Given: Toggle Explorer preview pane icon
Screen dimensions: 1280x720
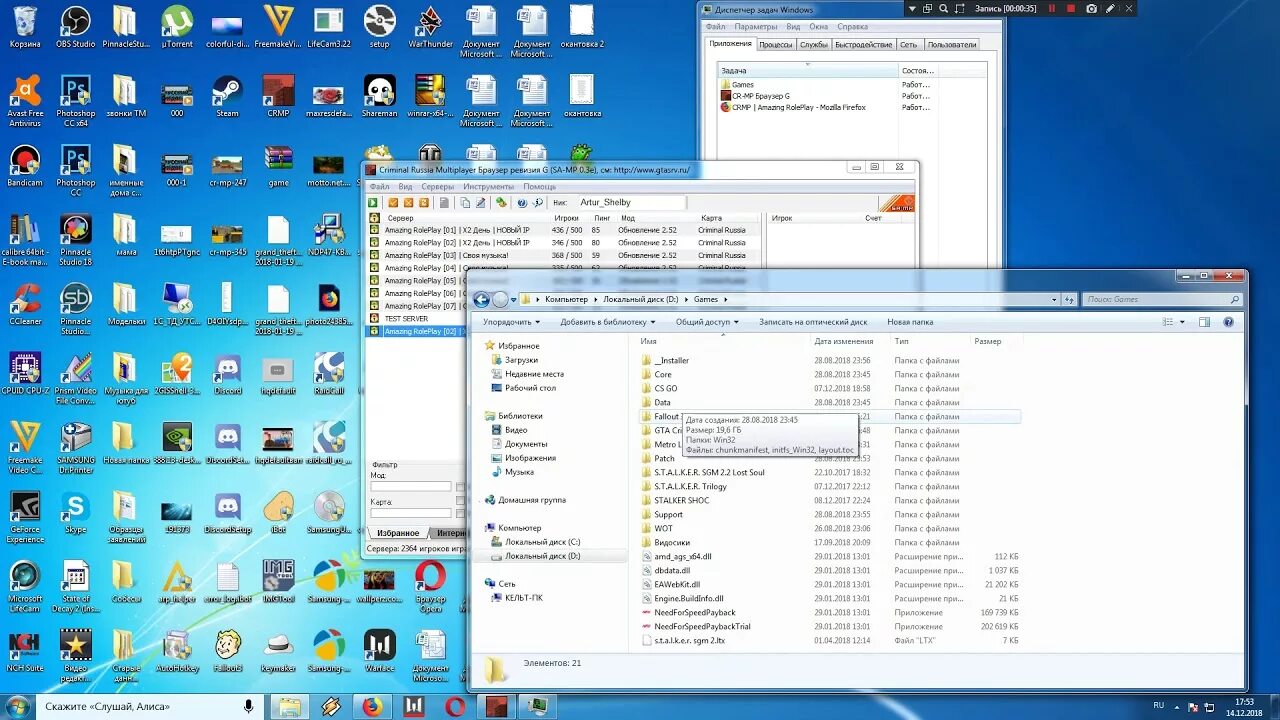Looking at the screenshot, I should [1204, 322].
